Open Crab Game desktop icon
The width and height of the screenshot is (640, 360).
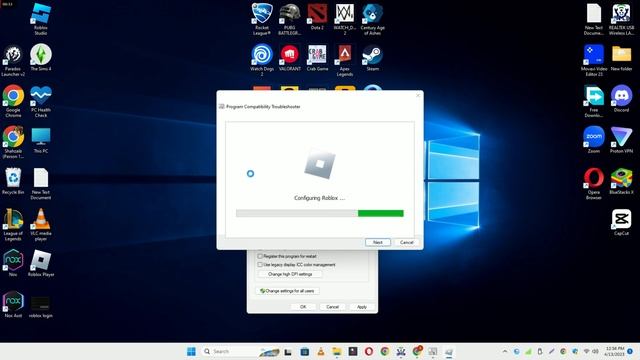(x=317, y=58)
